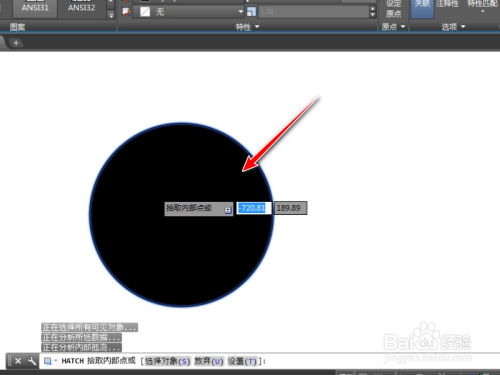The image size is (500, 375).
Task: Close the command line with X
Action: coord(18,361)
